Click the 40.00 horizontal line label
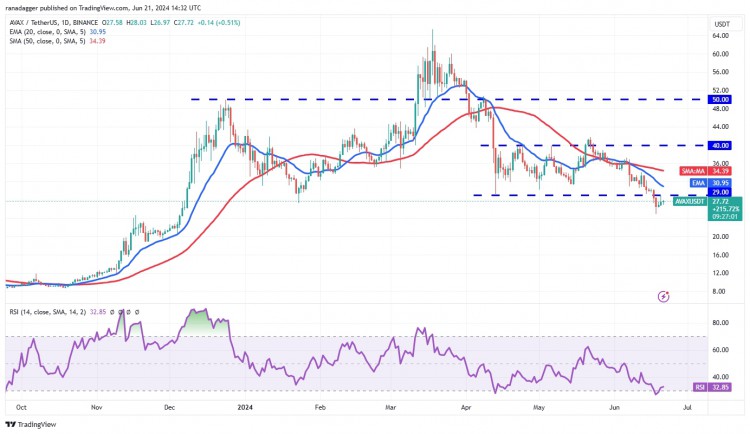Viewport: 750px width, 434px height. pyautogui.click(x=721, y=145)
